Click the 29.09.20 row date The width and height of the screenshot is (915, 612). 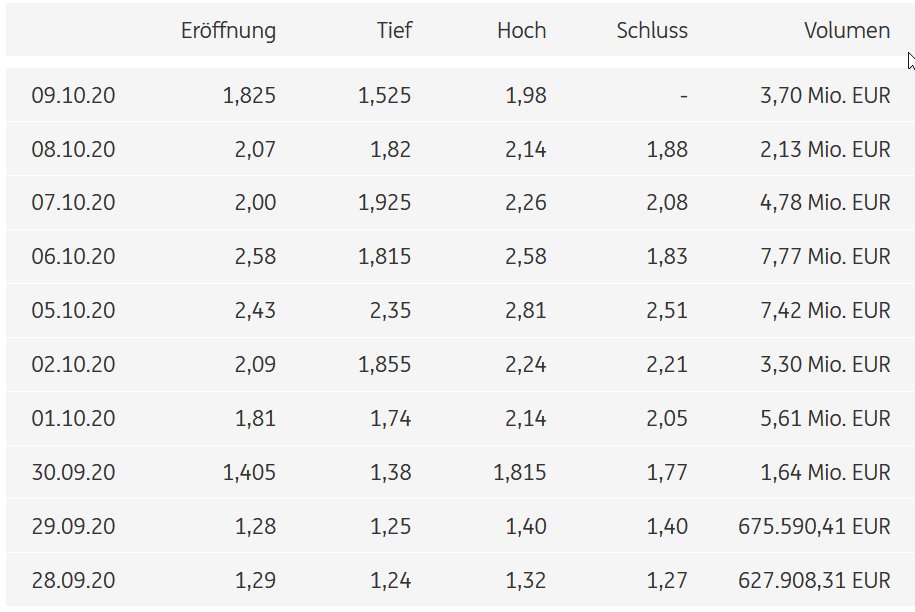pyautogui.click(x=73, y=527)
